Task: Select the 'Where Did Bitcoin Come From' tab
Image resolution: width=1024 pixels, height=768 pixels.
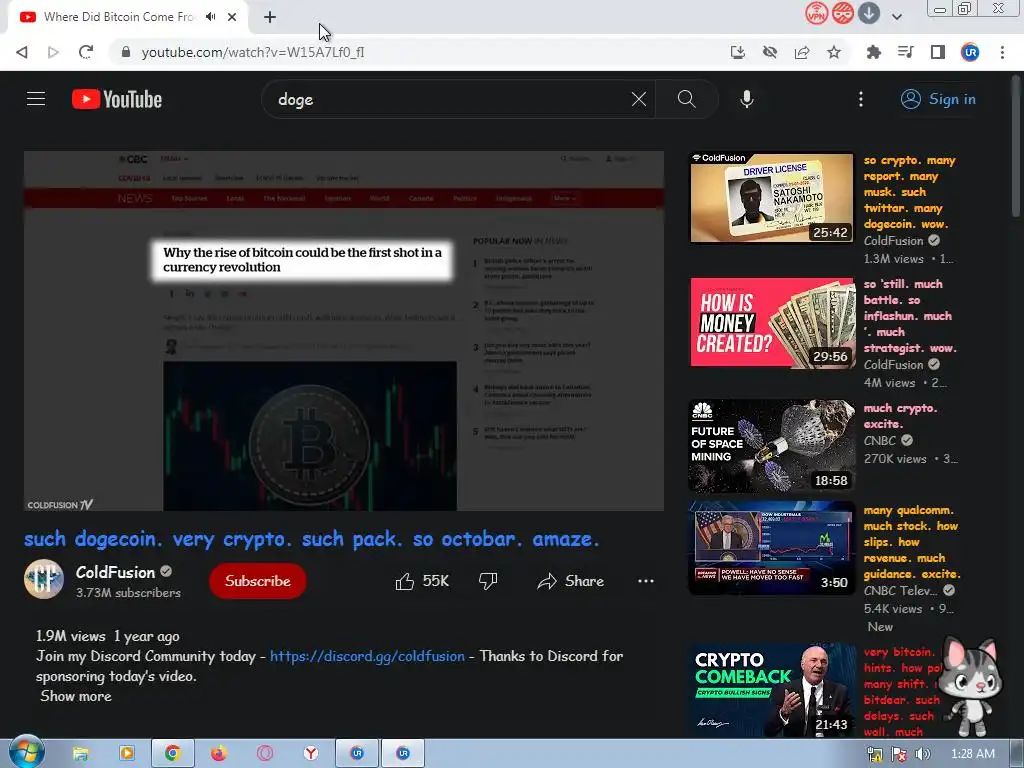Action: [118, 17]
